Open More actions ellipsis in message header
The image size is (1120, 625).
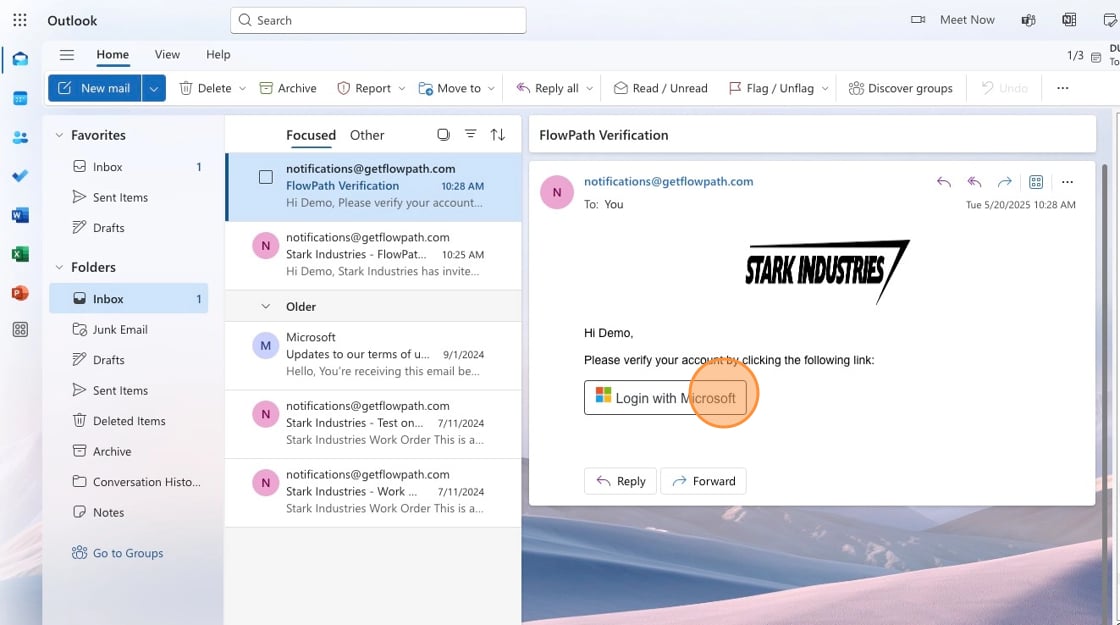click(x=1067, y=182)
